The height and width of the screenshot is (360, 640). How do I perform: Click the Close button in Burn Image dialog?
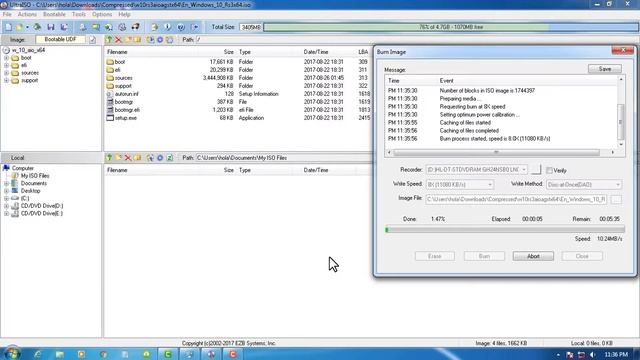(x=582, y=256)
